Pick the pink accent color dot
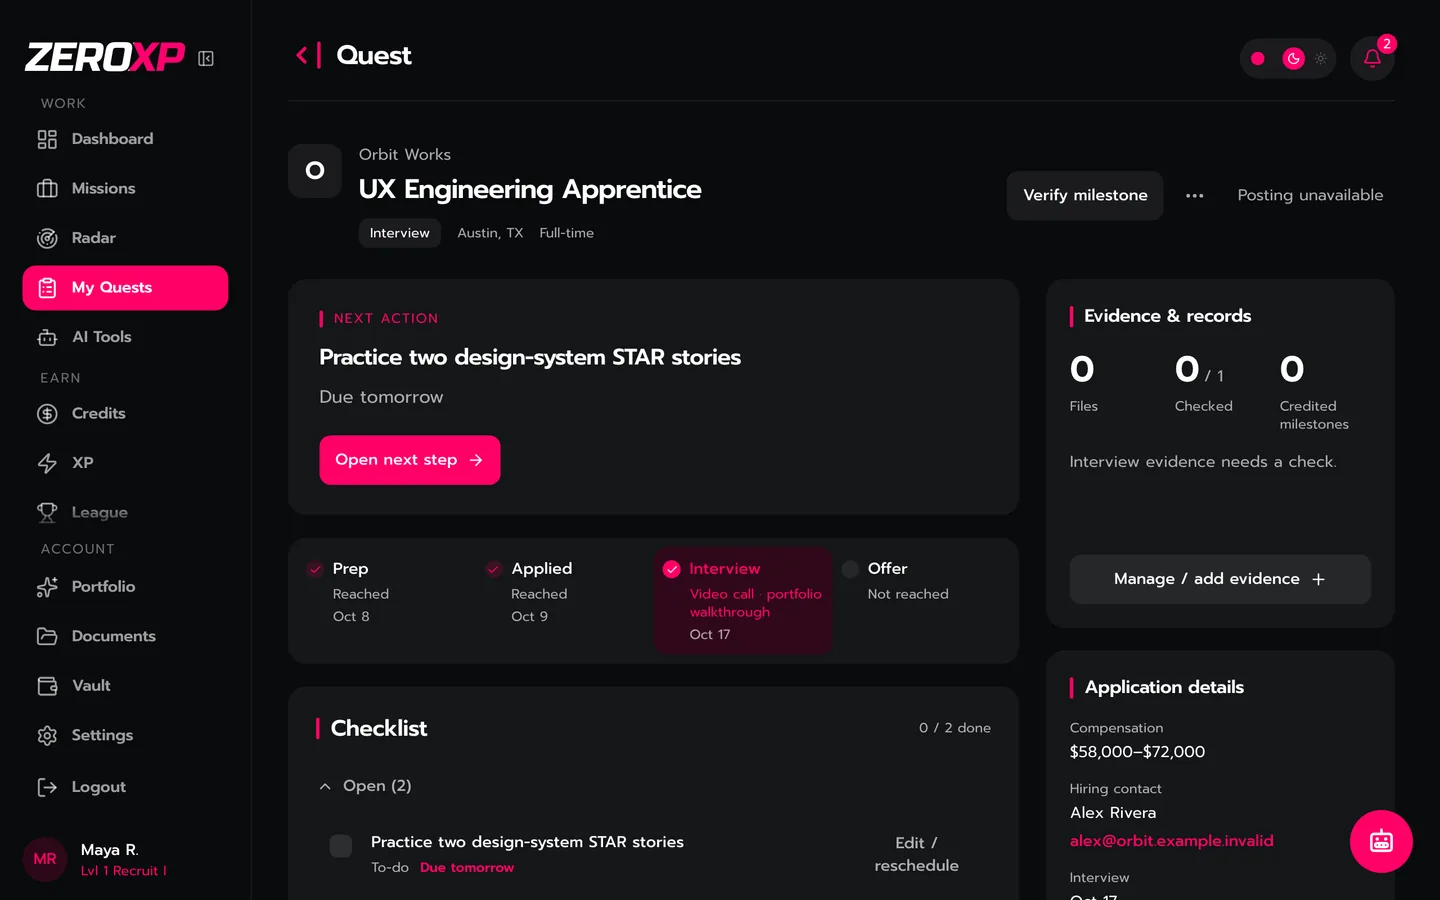The image size is (1440, 900). [1258, 59]
